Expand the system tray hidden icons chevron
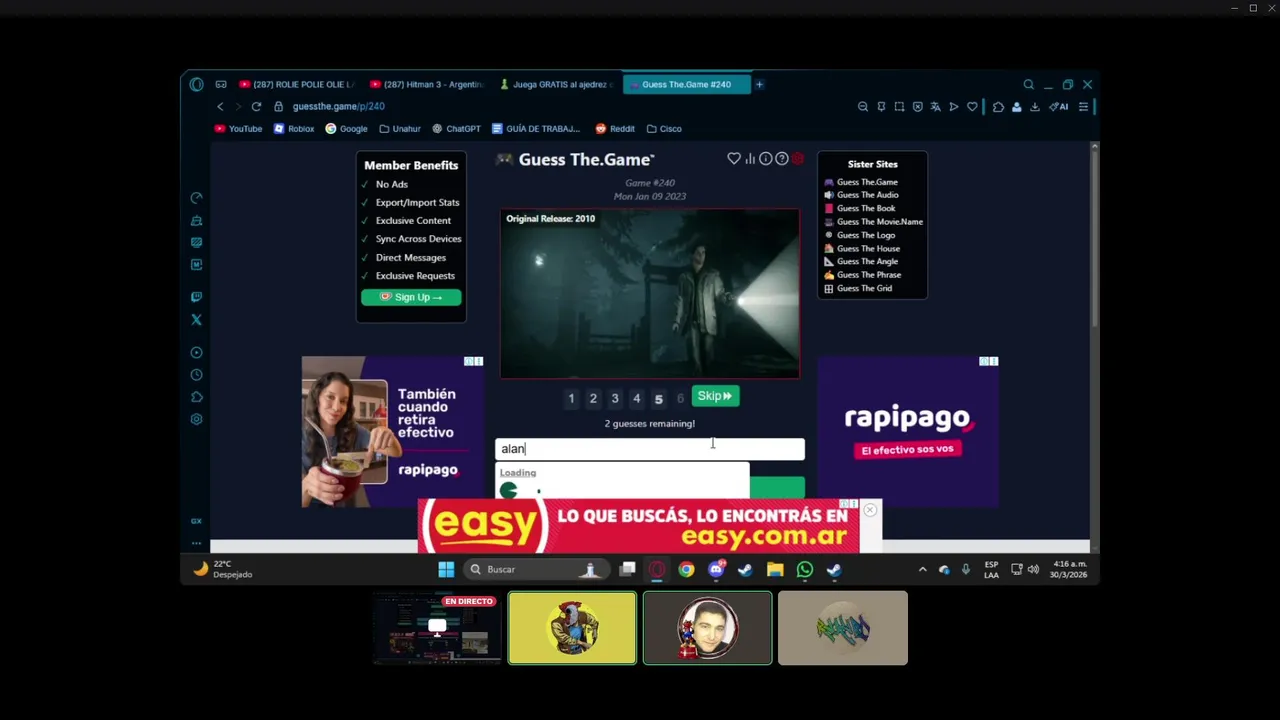This screenshot has width=1280, height=720. pos(922,570)
